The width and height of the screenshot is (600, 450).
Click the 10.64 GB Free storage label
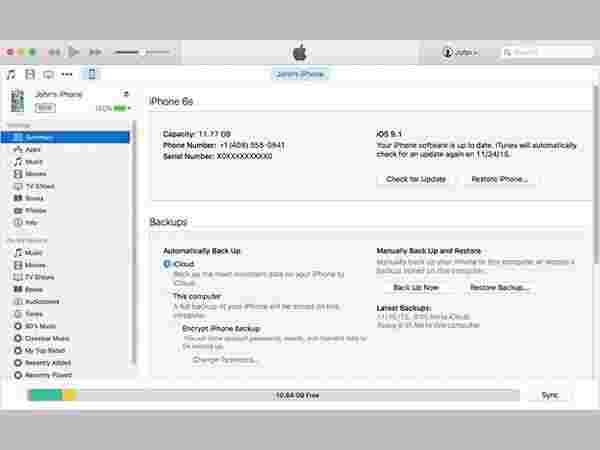click(297, 395)
